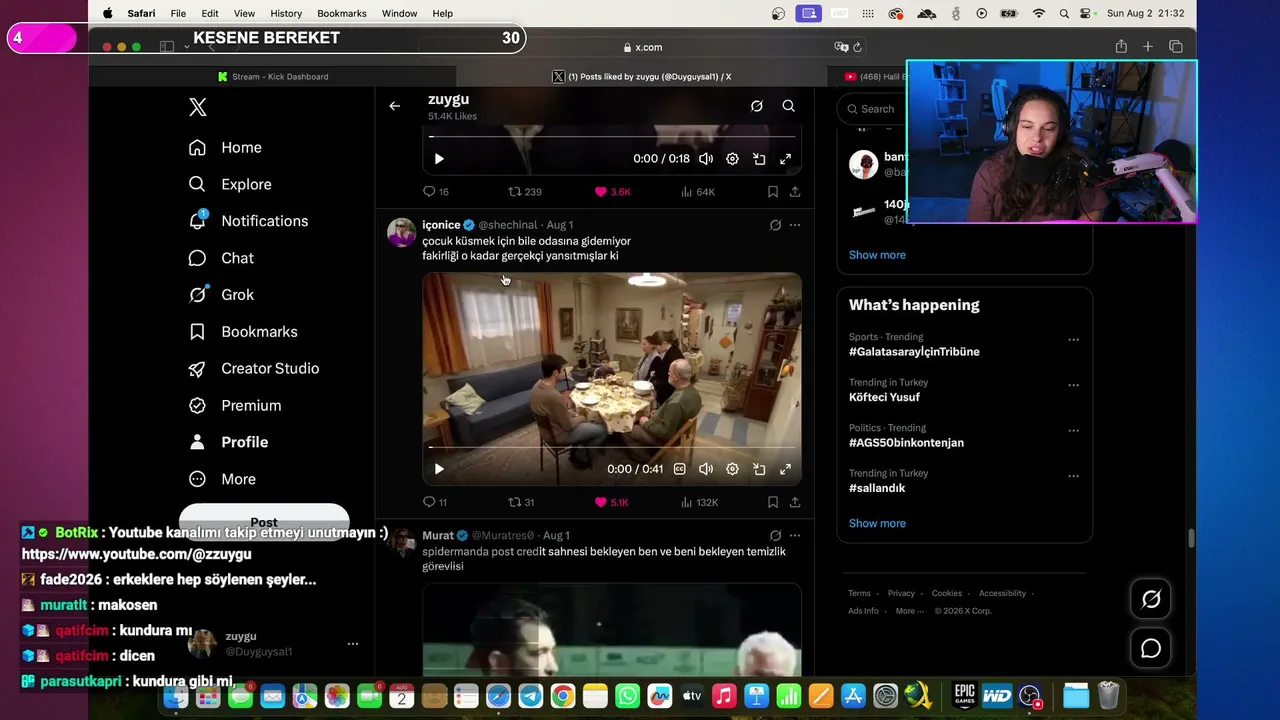Mute the 0:41 video
The height and width of the screenshot is (720, 1280).
[x=706, y=469]
